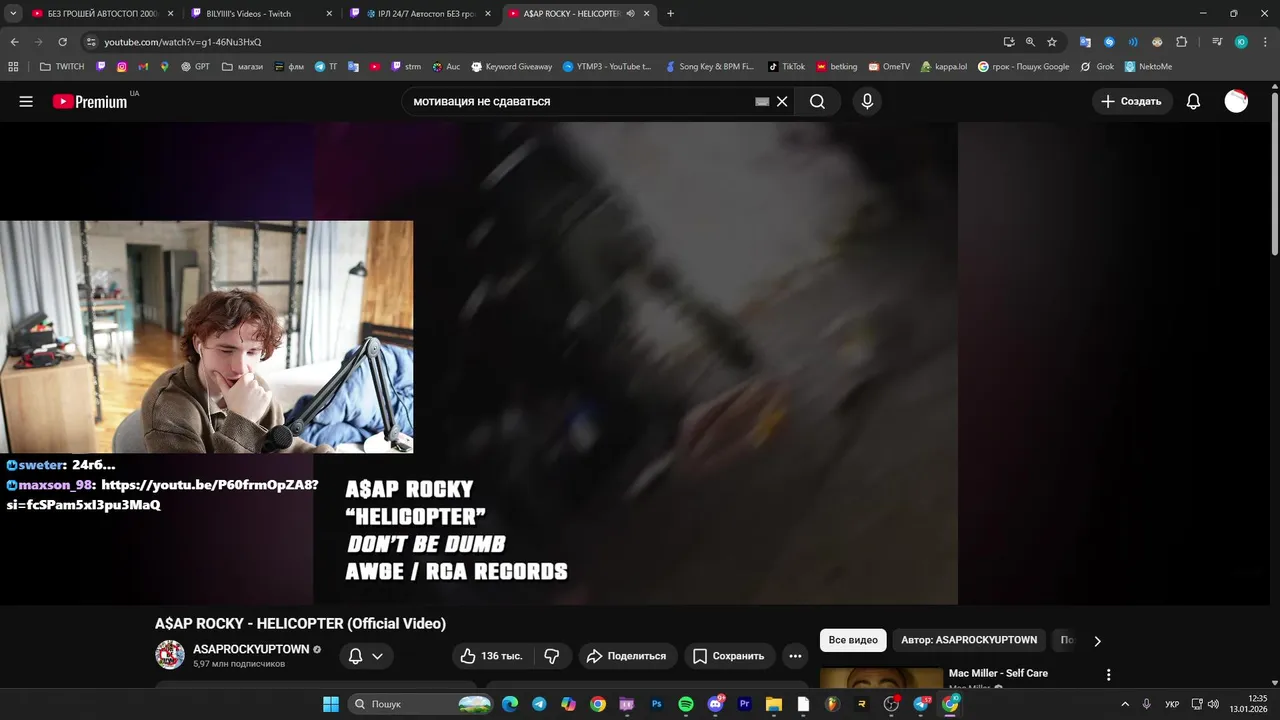Open Photoshop from the taskbar
1280x720 pixels.
pyautogui.click(x=657, y=704)
